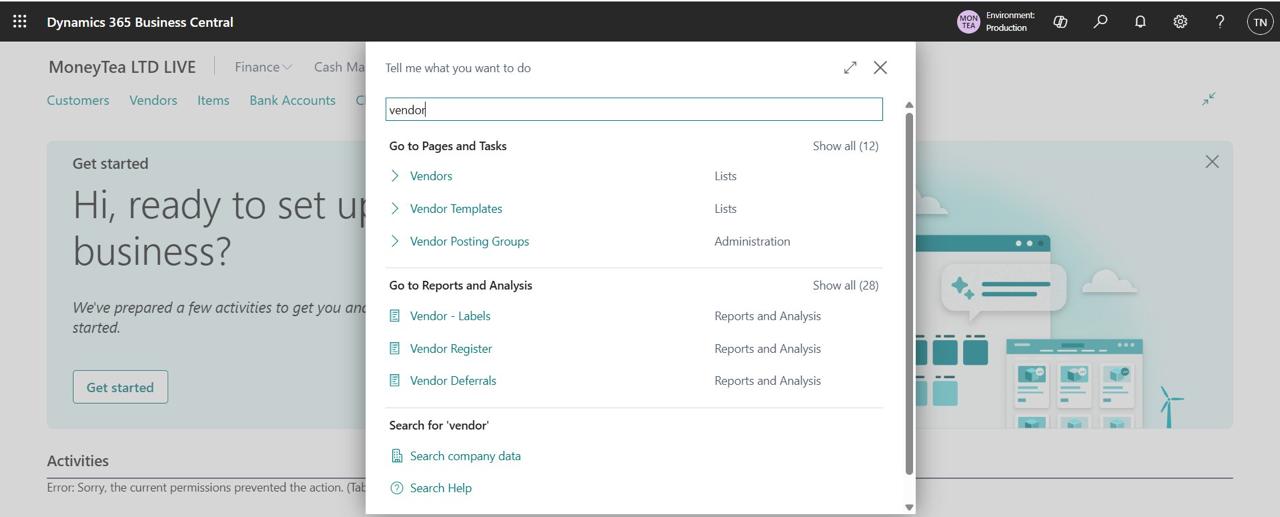The height and width of the screenshot is (517, 1280).
Task: Click the Activities section heading
Action: click(x=78, y=461)
